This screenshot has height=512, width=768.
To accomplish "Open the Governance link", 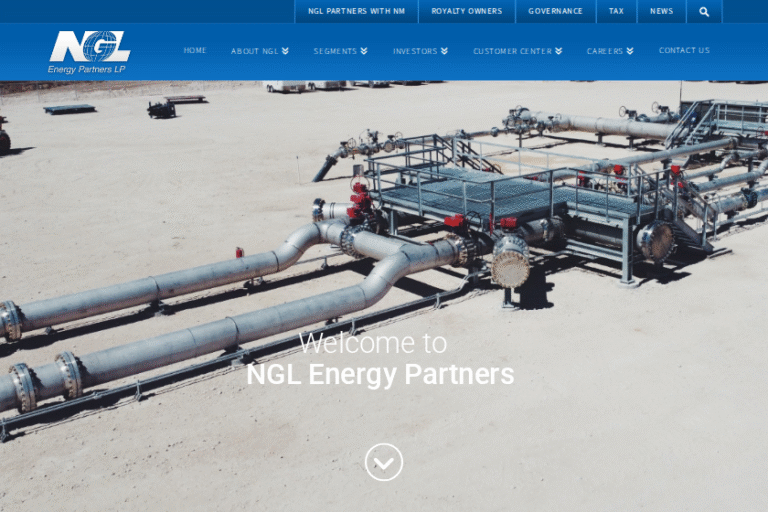I will (555, 11).
